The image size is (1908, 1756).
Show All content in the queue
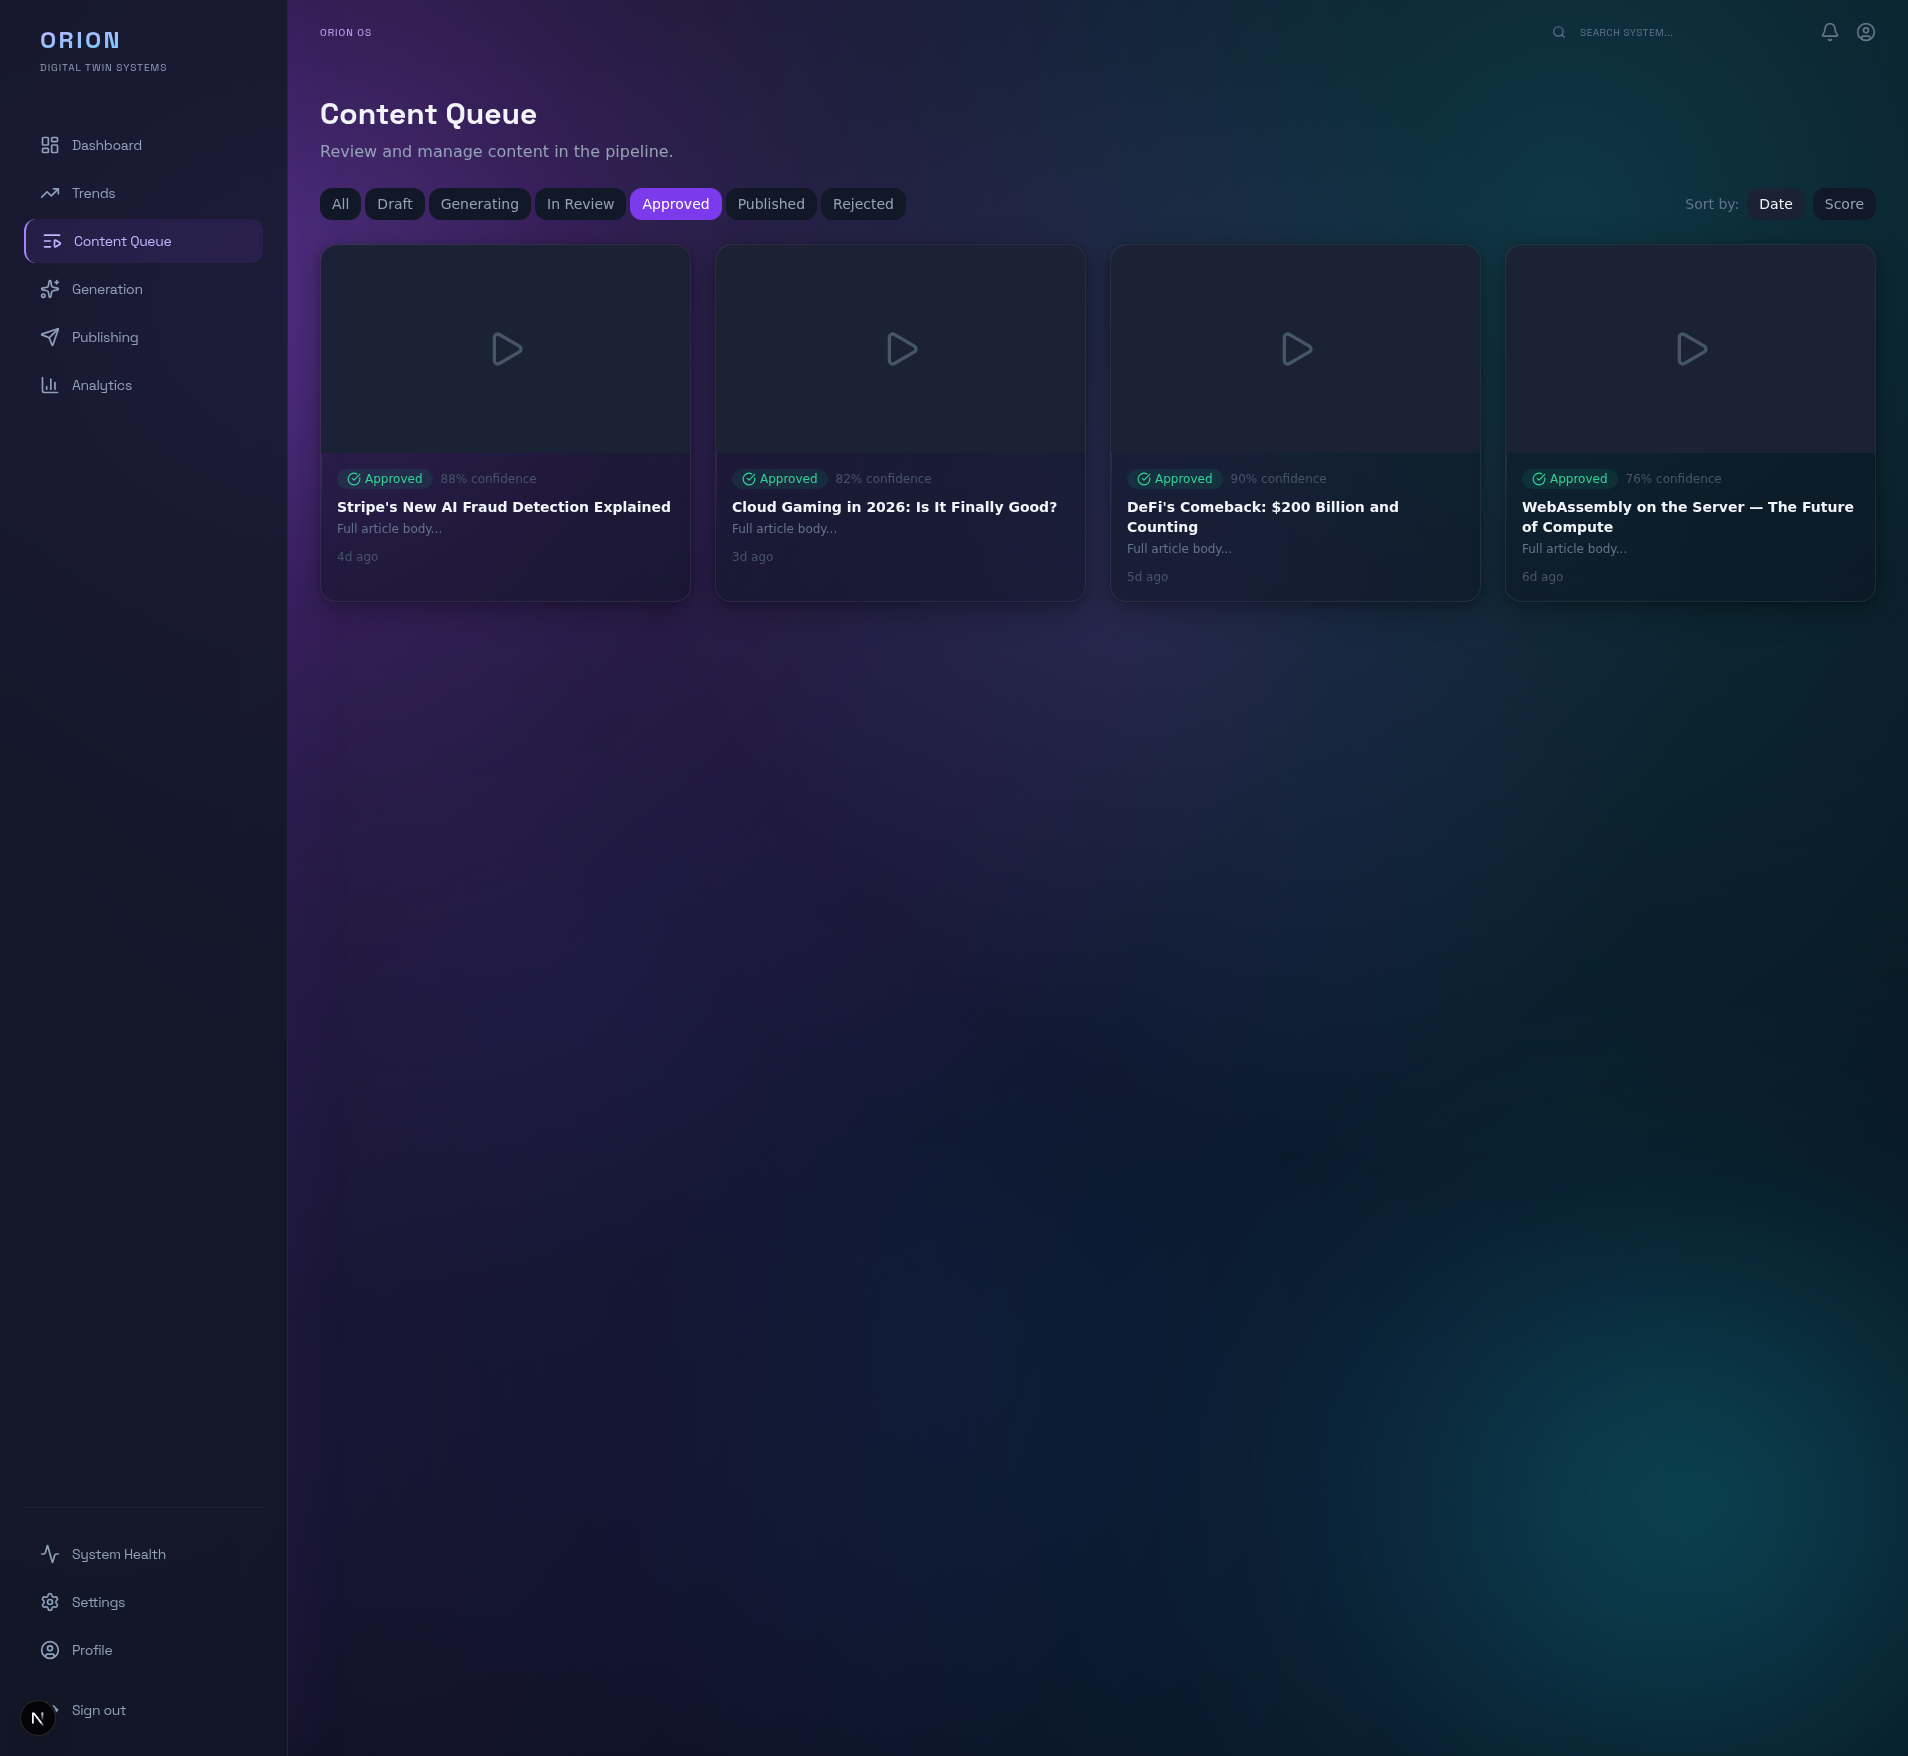point(340,203)
